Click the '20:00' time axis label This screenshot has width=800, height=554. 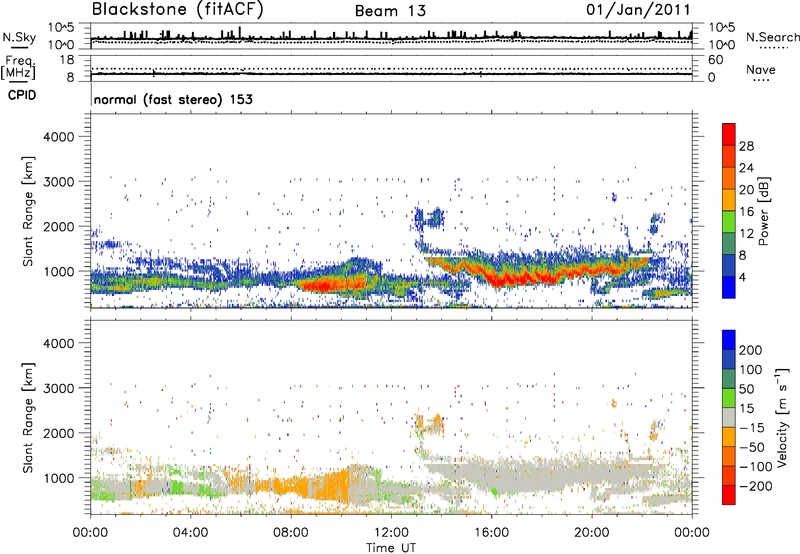592,533
